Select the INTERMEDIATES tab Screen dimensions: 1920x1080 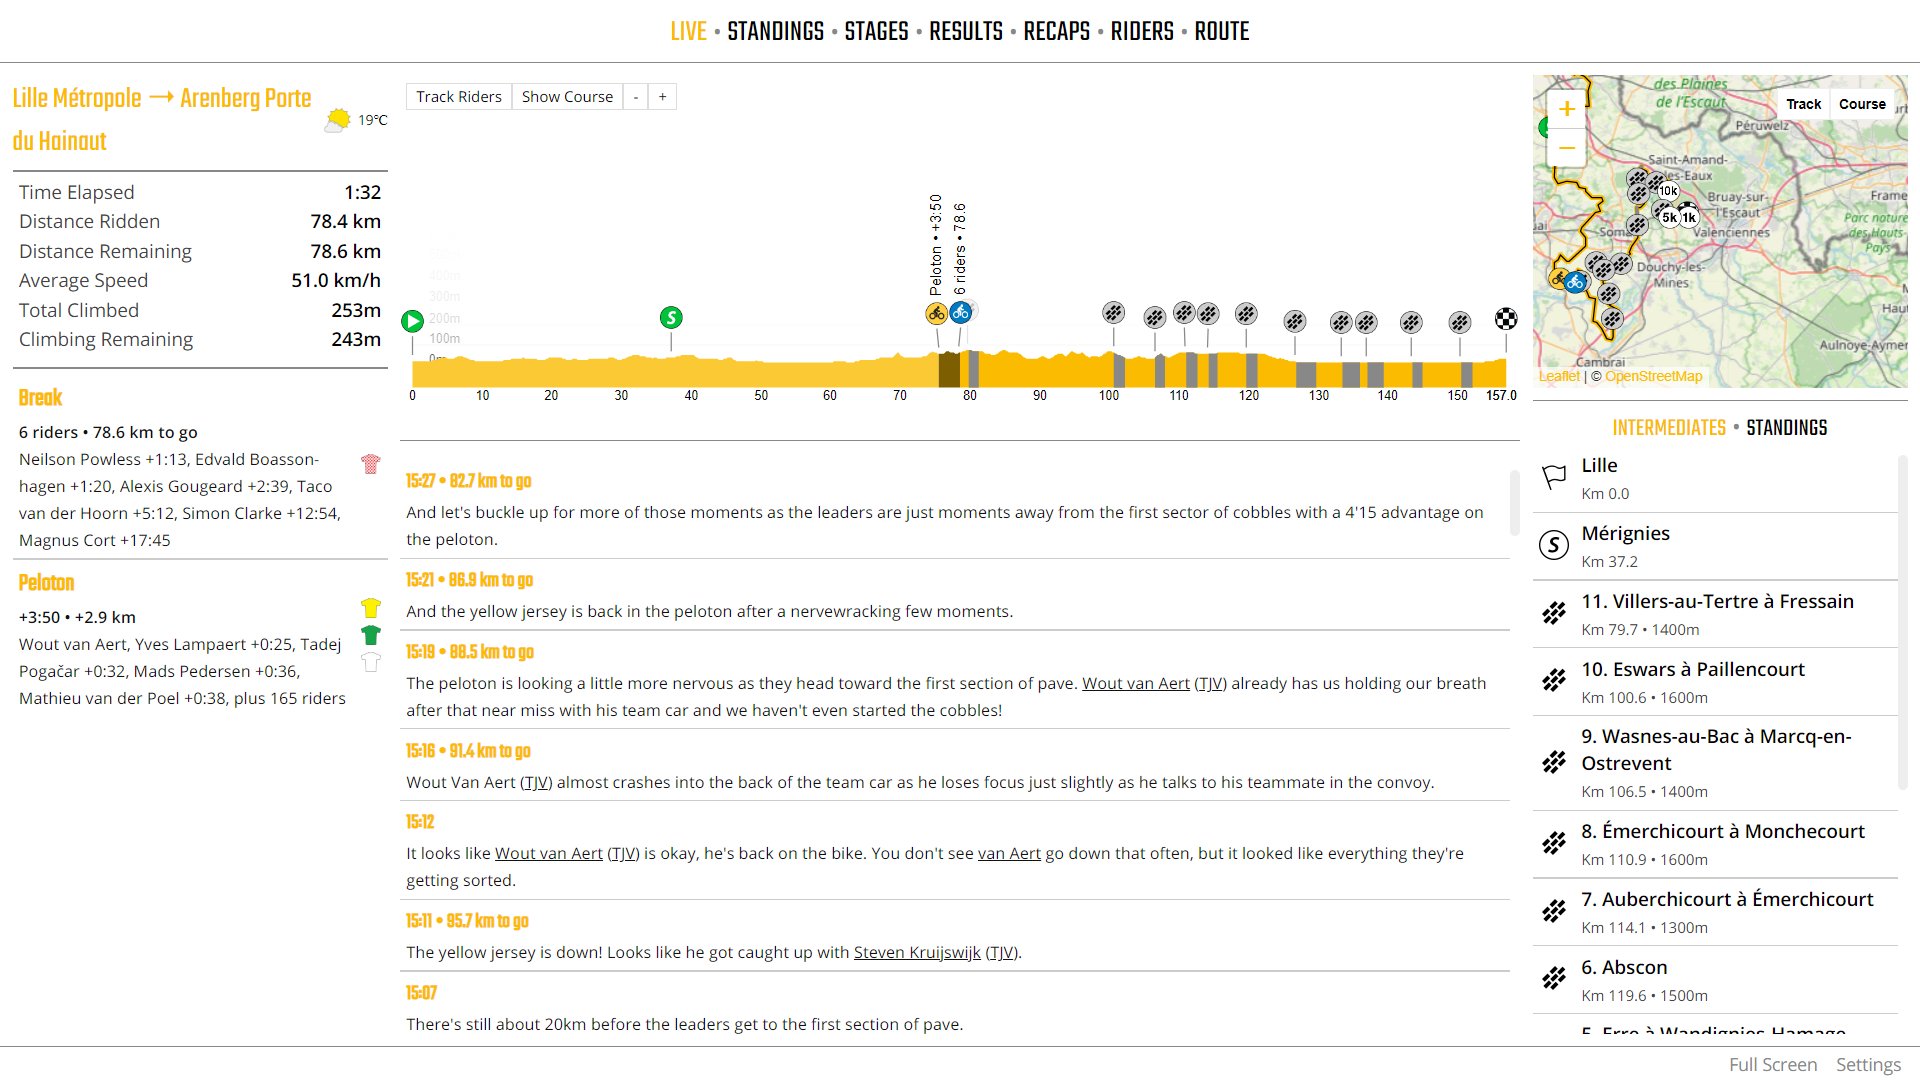tap(1668, 428)
